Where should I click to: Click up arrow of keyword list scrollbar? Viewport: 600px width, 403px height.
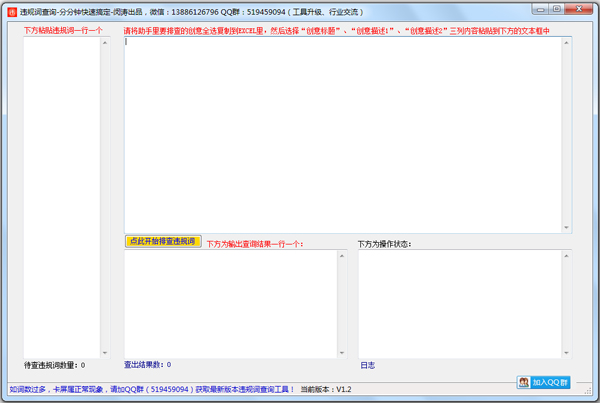pyautogui.click(x=106, y=43)
